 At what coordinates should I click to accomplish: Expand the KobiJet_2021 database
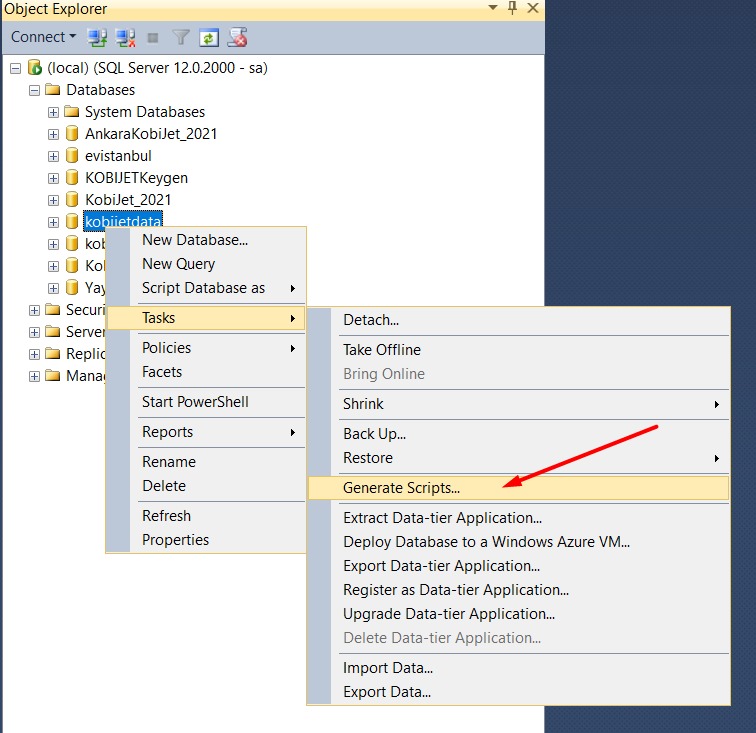coord(54,200)
